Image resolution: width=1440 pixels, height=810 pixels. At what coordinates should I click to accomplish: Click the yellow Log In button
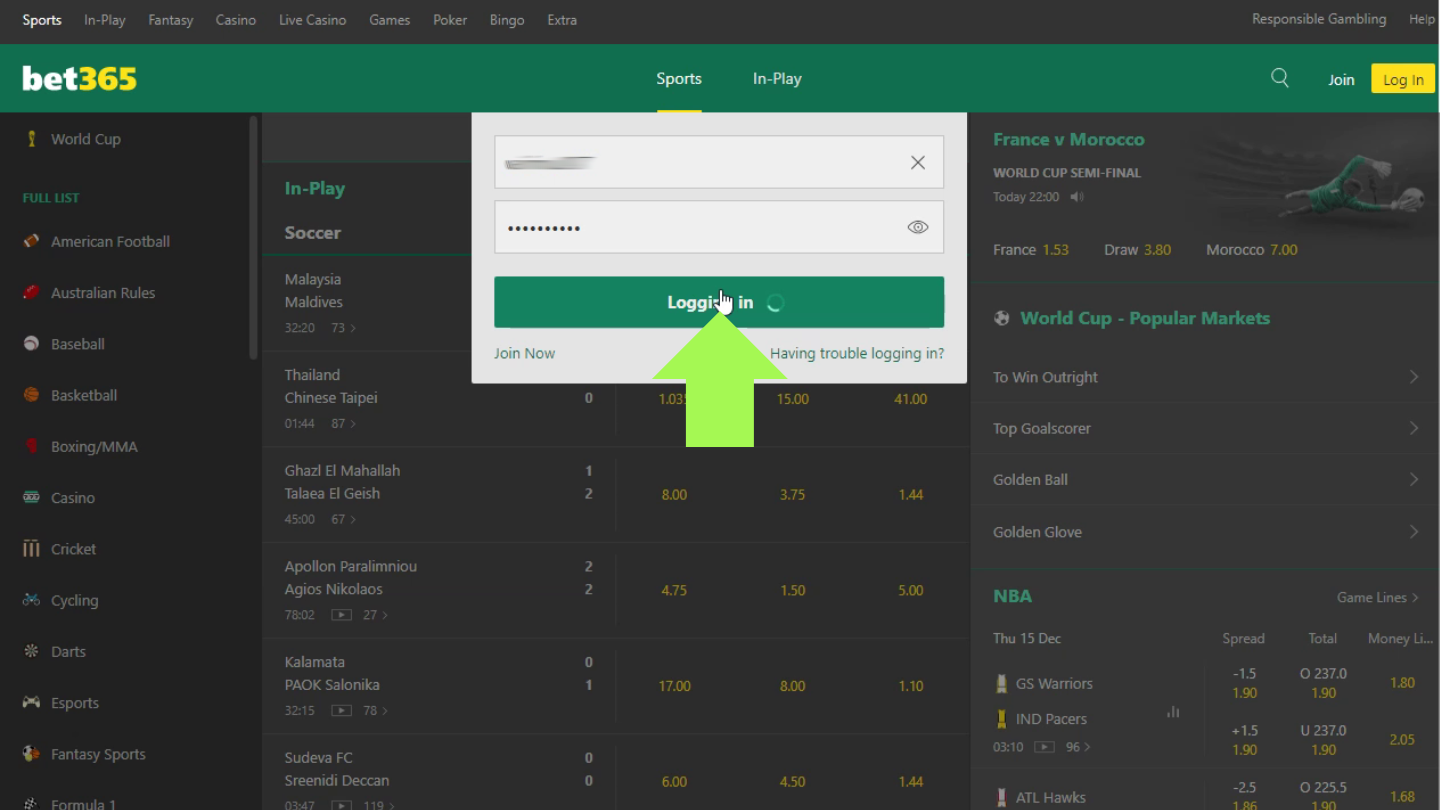click(1402, 80)
